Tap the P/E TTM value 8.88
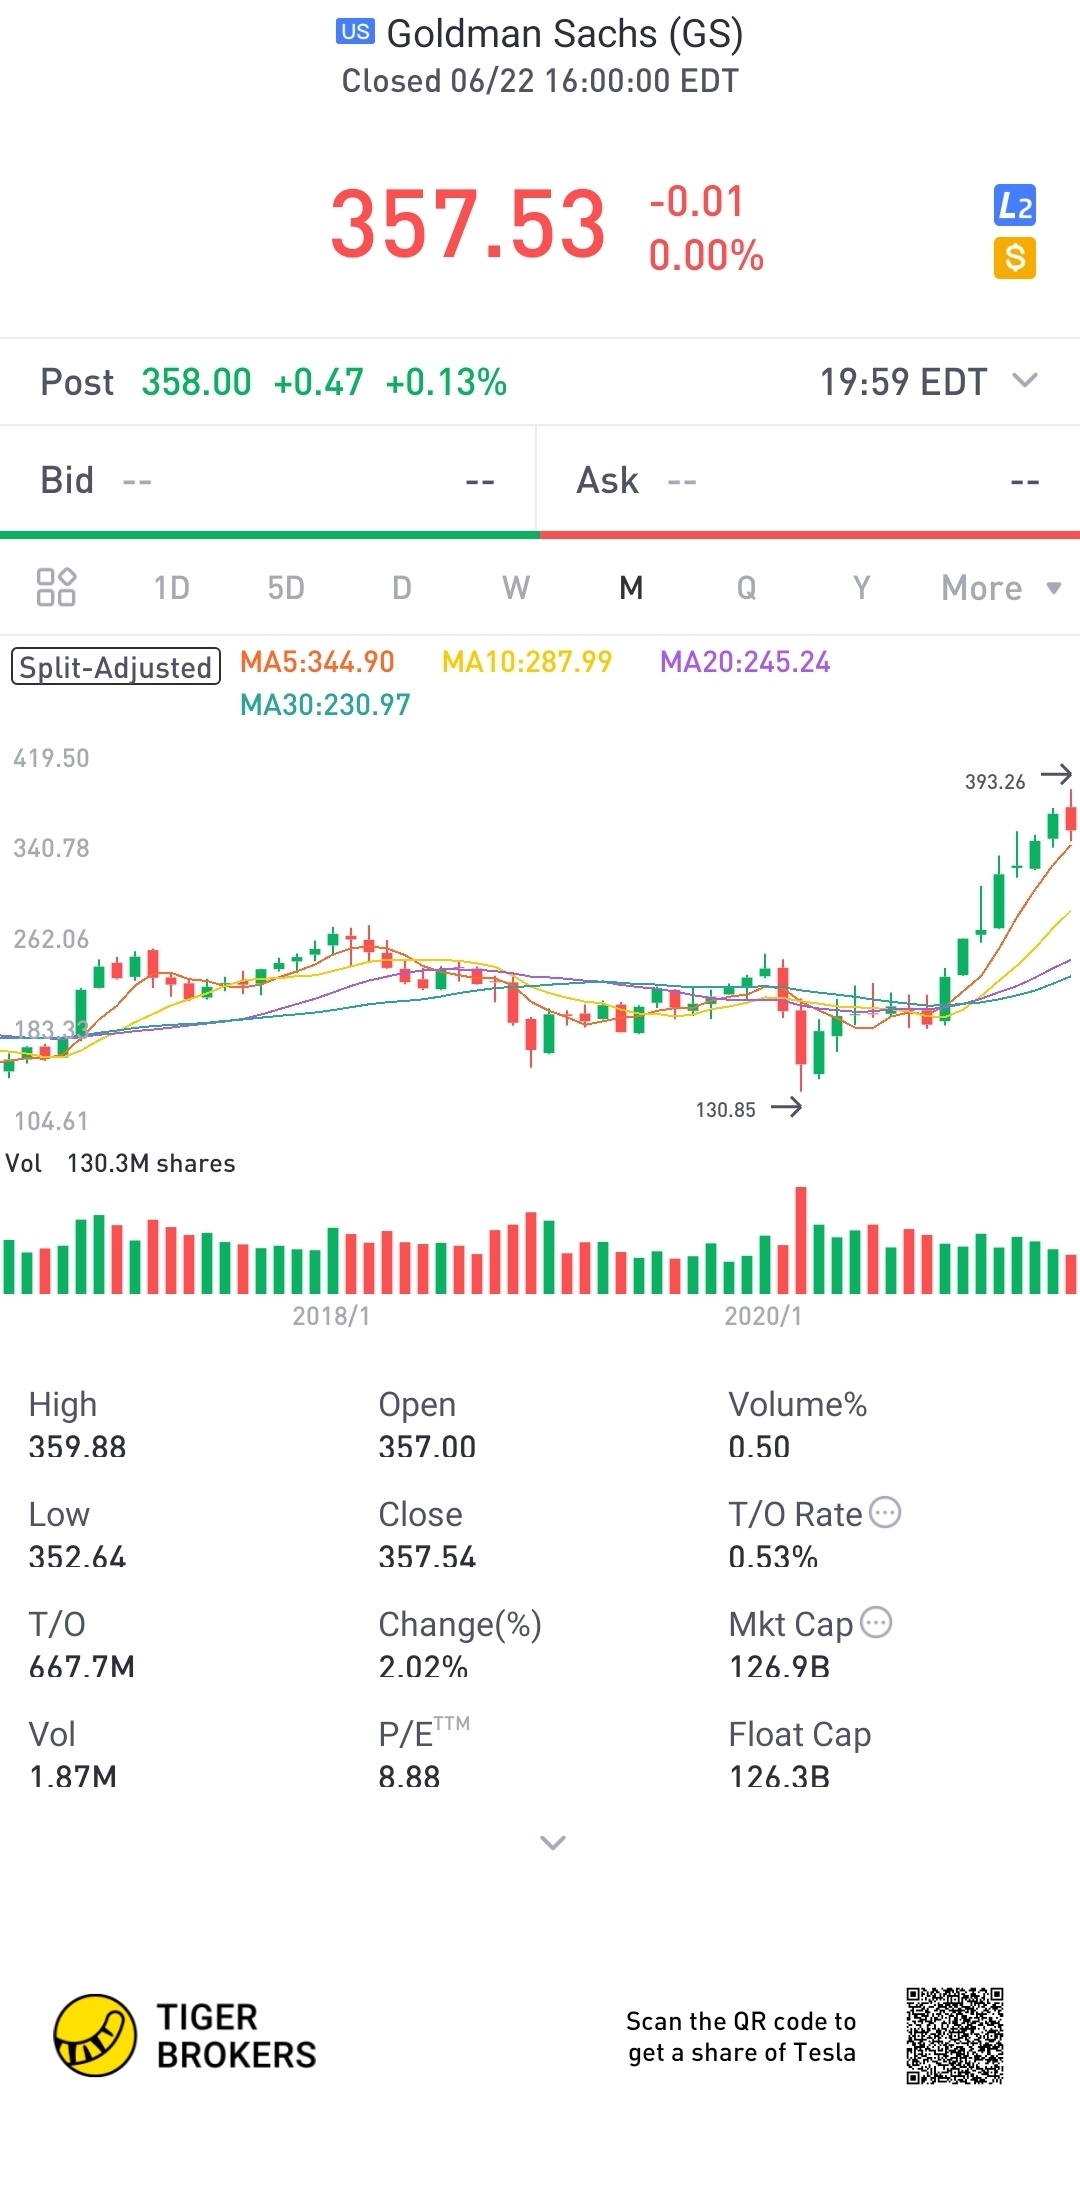The image size is (1080, 2187). (x=409, y=1777)
